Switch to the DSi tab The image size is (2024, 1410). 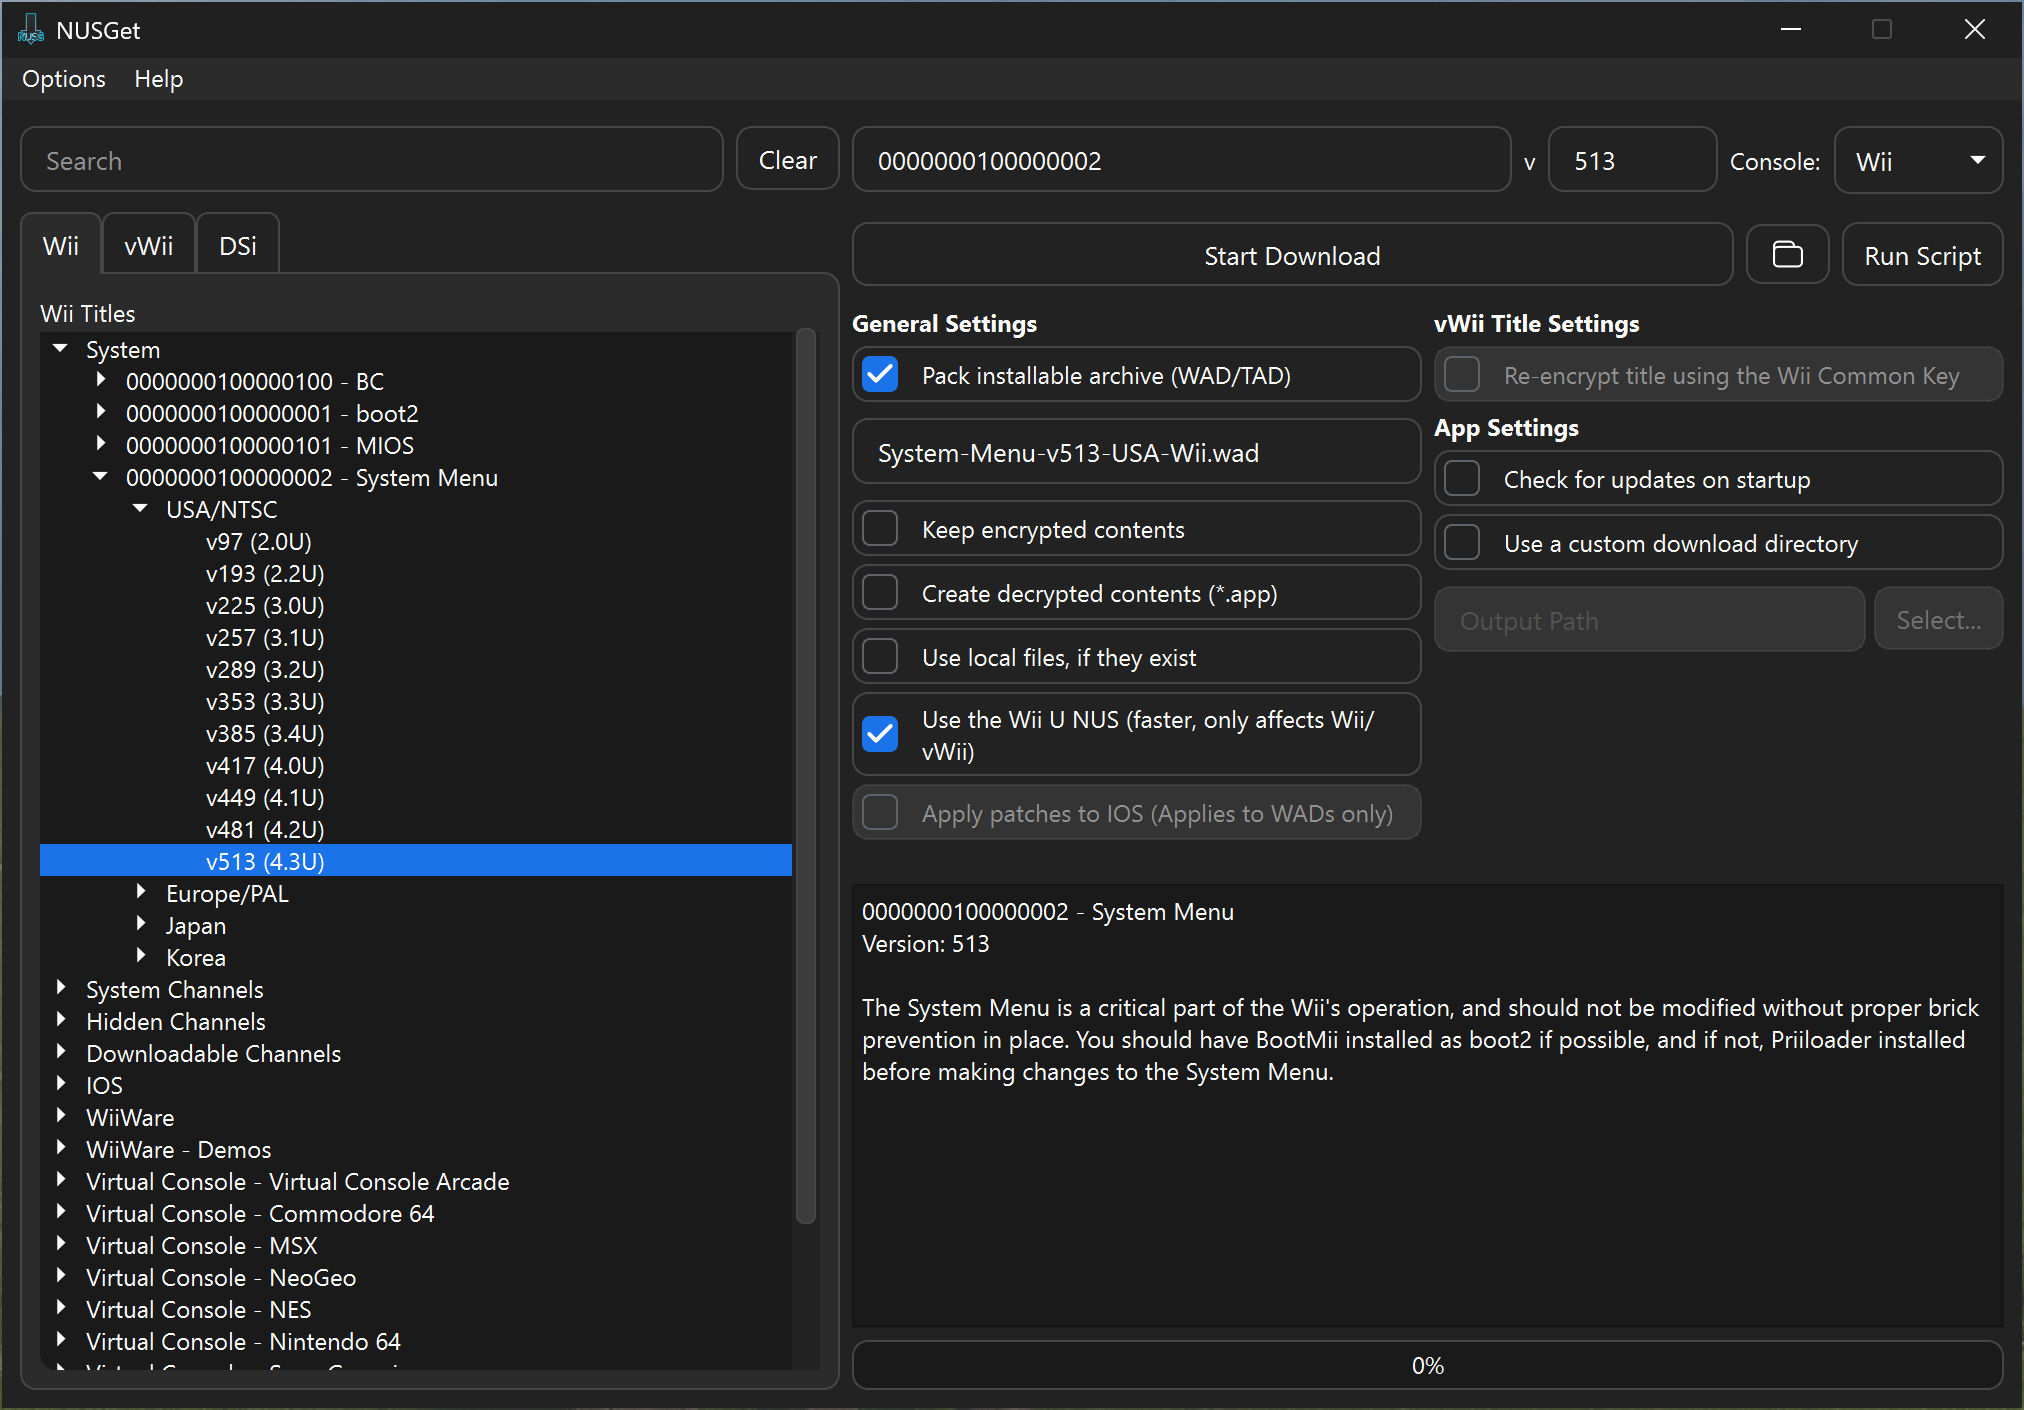(x=237, y=246)
